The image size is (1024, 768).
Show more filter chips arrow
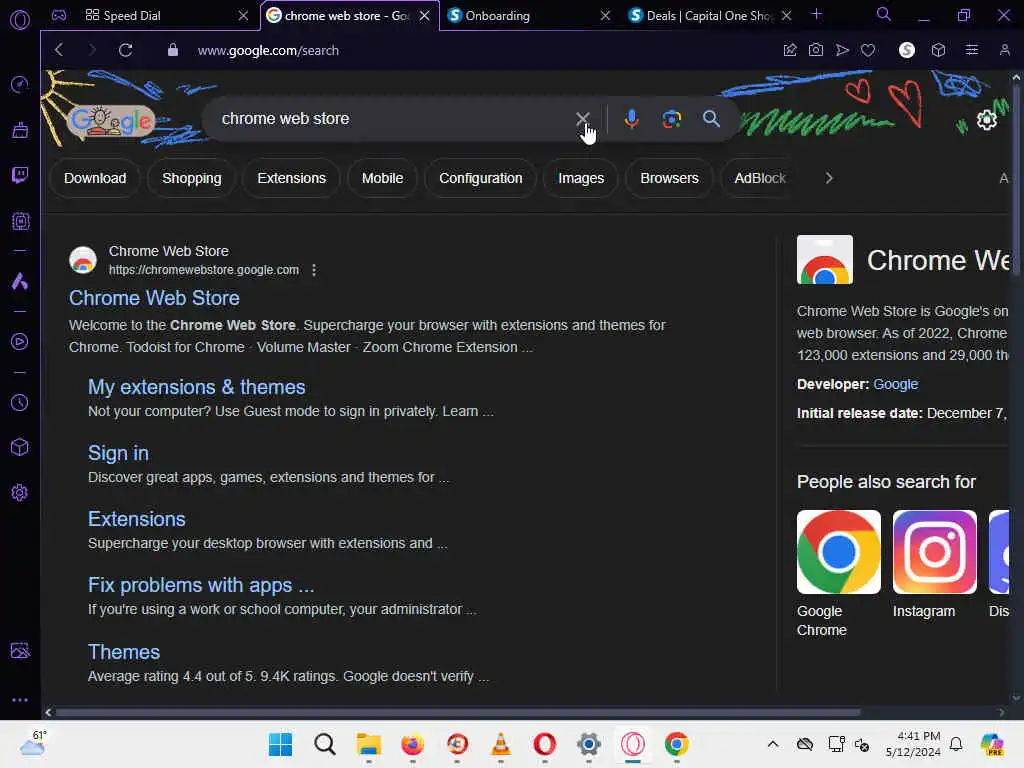(829, 178)
